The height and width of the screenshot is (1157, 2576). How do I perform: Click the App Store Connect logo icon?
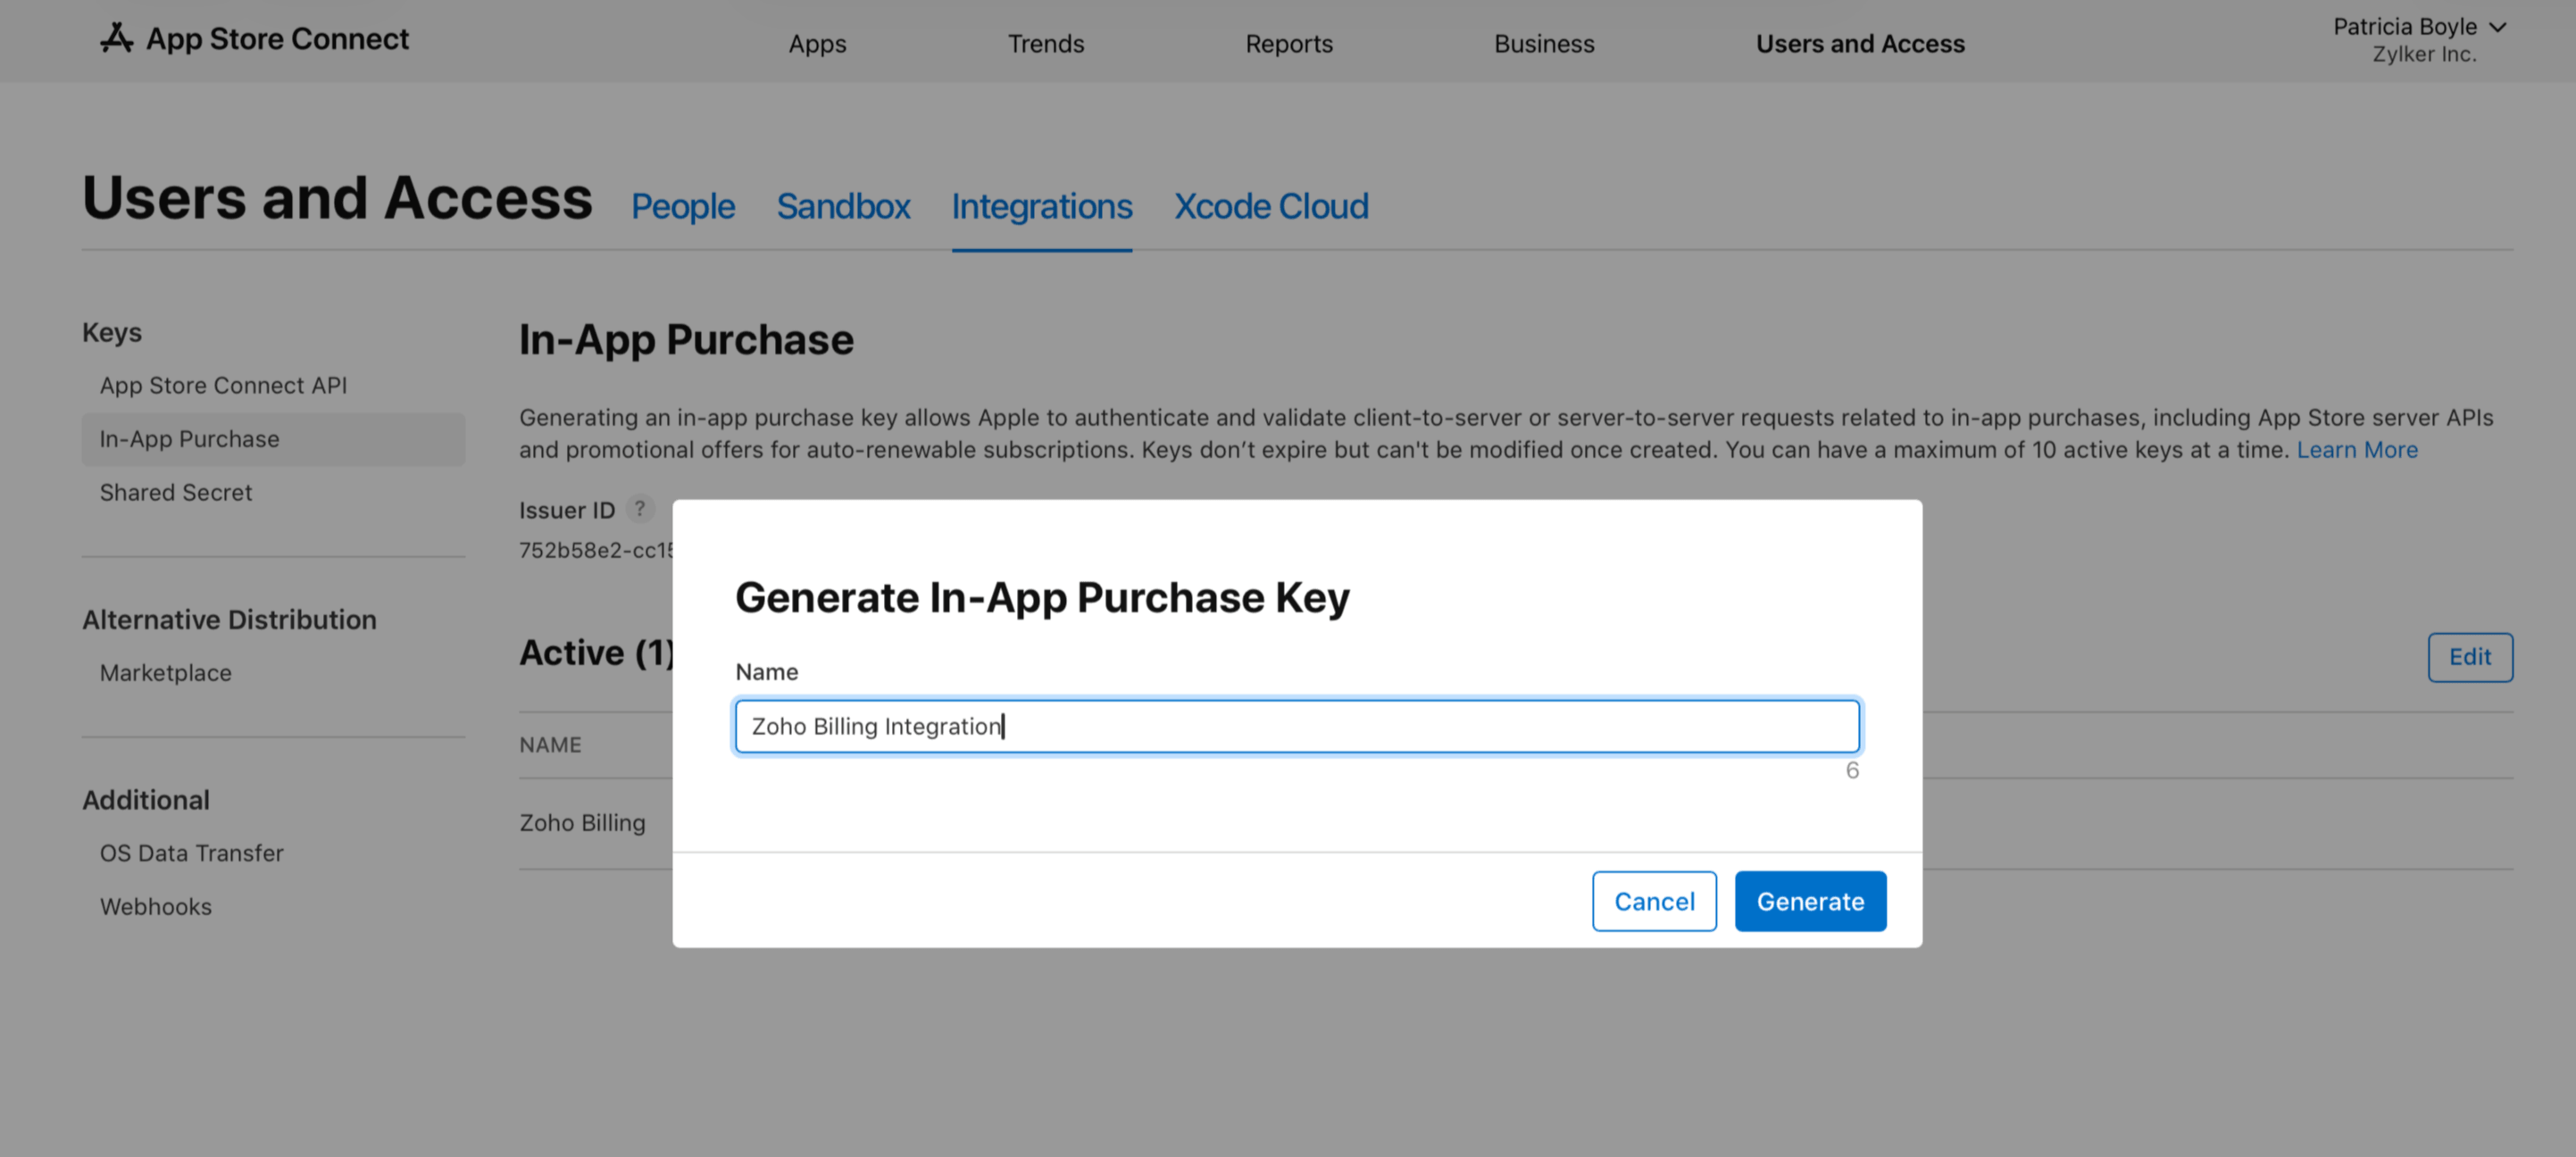click(116, 38)
